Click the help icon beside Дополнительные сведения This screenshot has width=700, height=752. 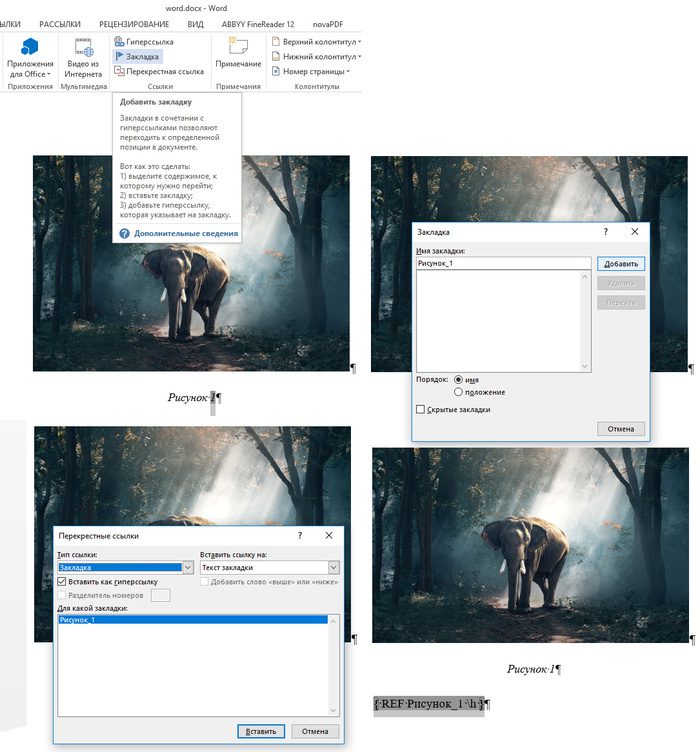pos(124,234)
